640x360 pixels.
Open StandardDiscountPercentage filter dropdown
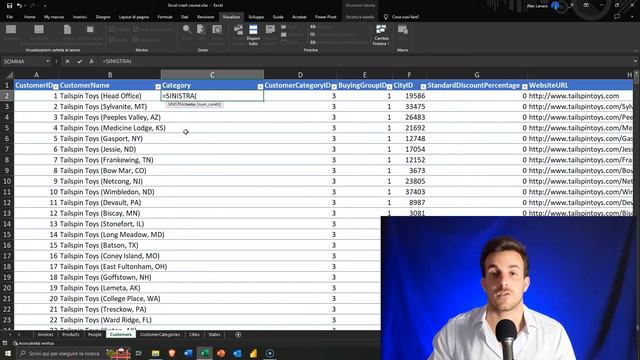[525, 86]
